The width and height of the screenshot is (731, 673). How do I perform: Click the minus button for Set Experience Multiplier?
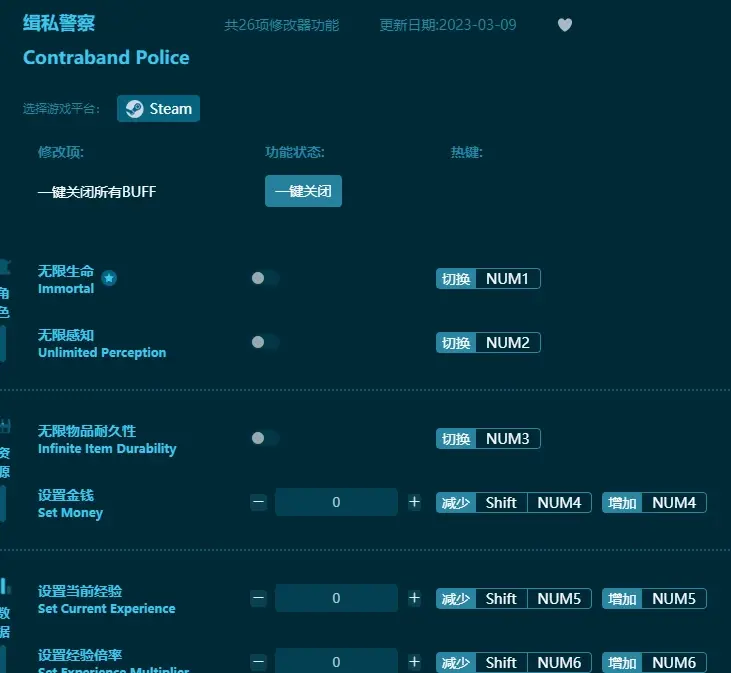coord(258,662)
